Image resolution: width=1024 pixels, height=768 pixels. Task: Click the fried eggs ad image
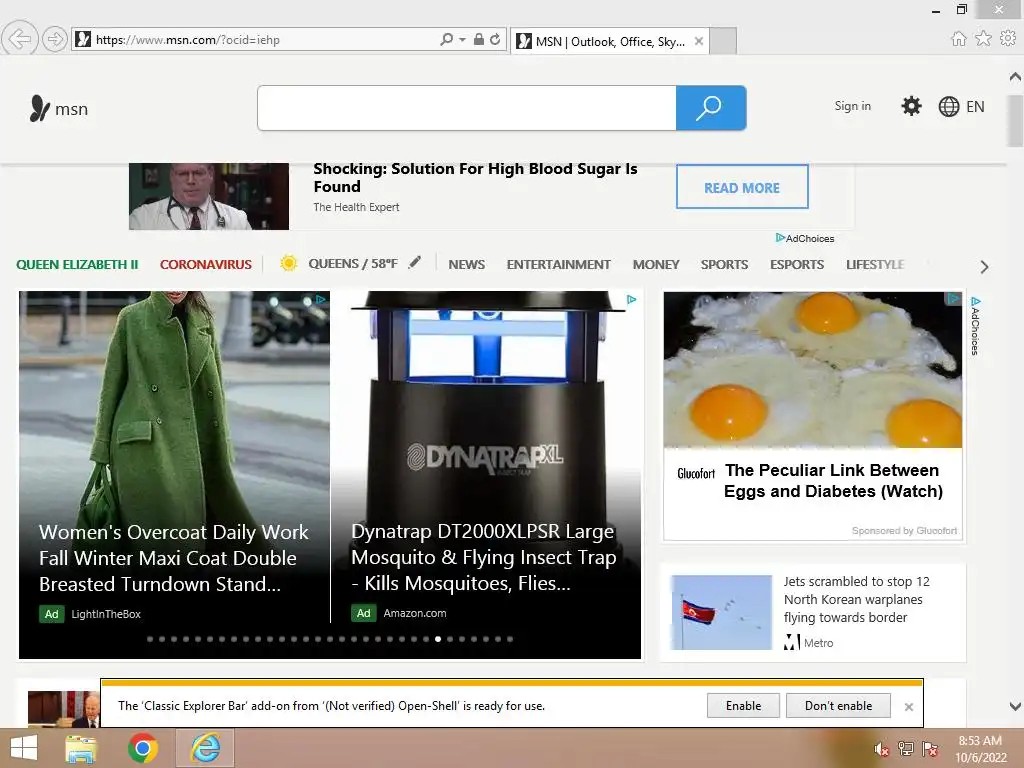click(813, 370)
